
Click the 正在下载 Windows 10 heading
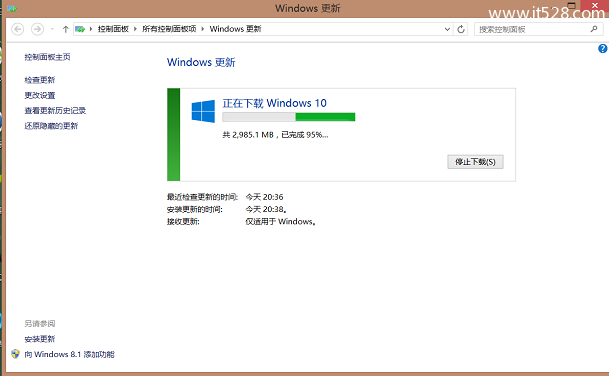pyautogui.click(x=274, y=103)
